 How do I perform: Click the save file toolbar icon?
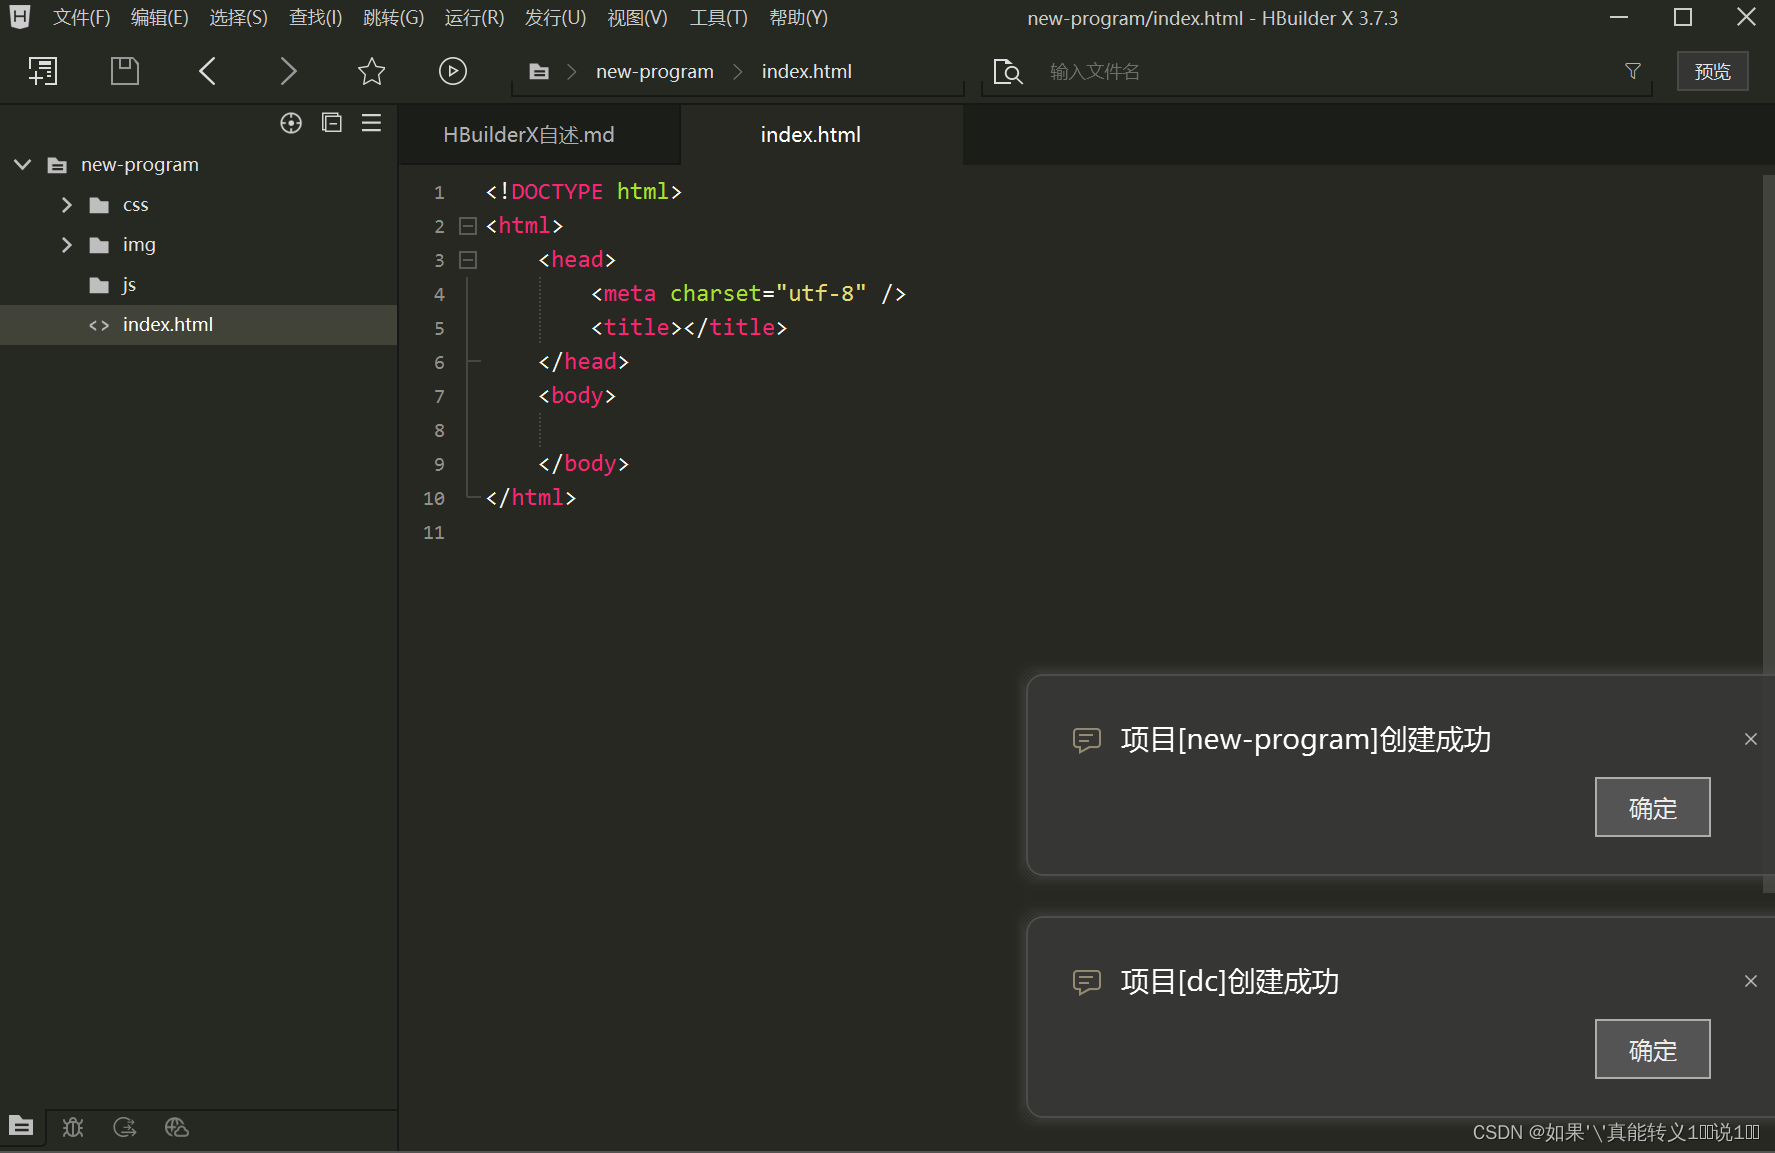125,71
